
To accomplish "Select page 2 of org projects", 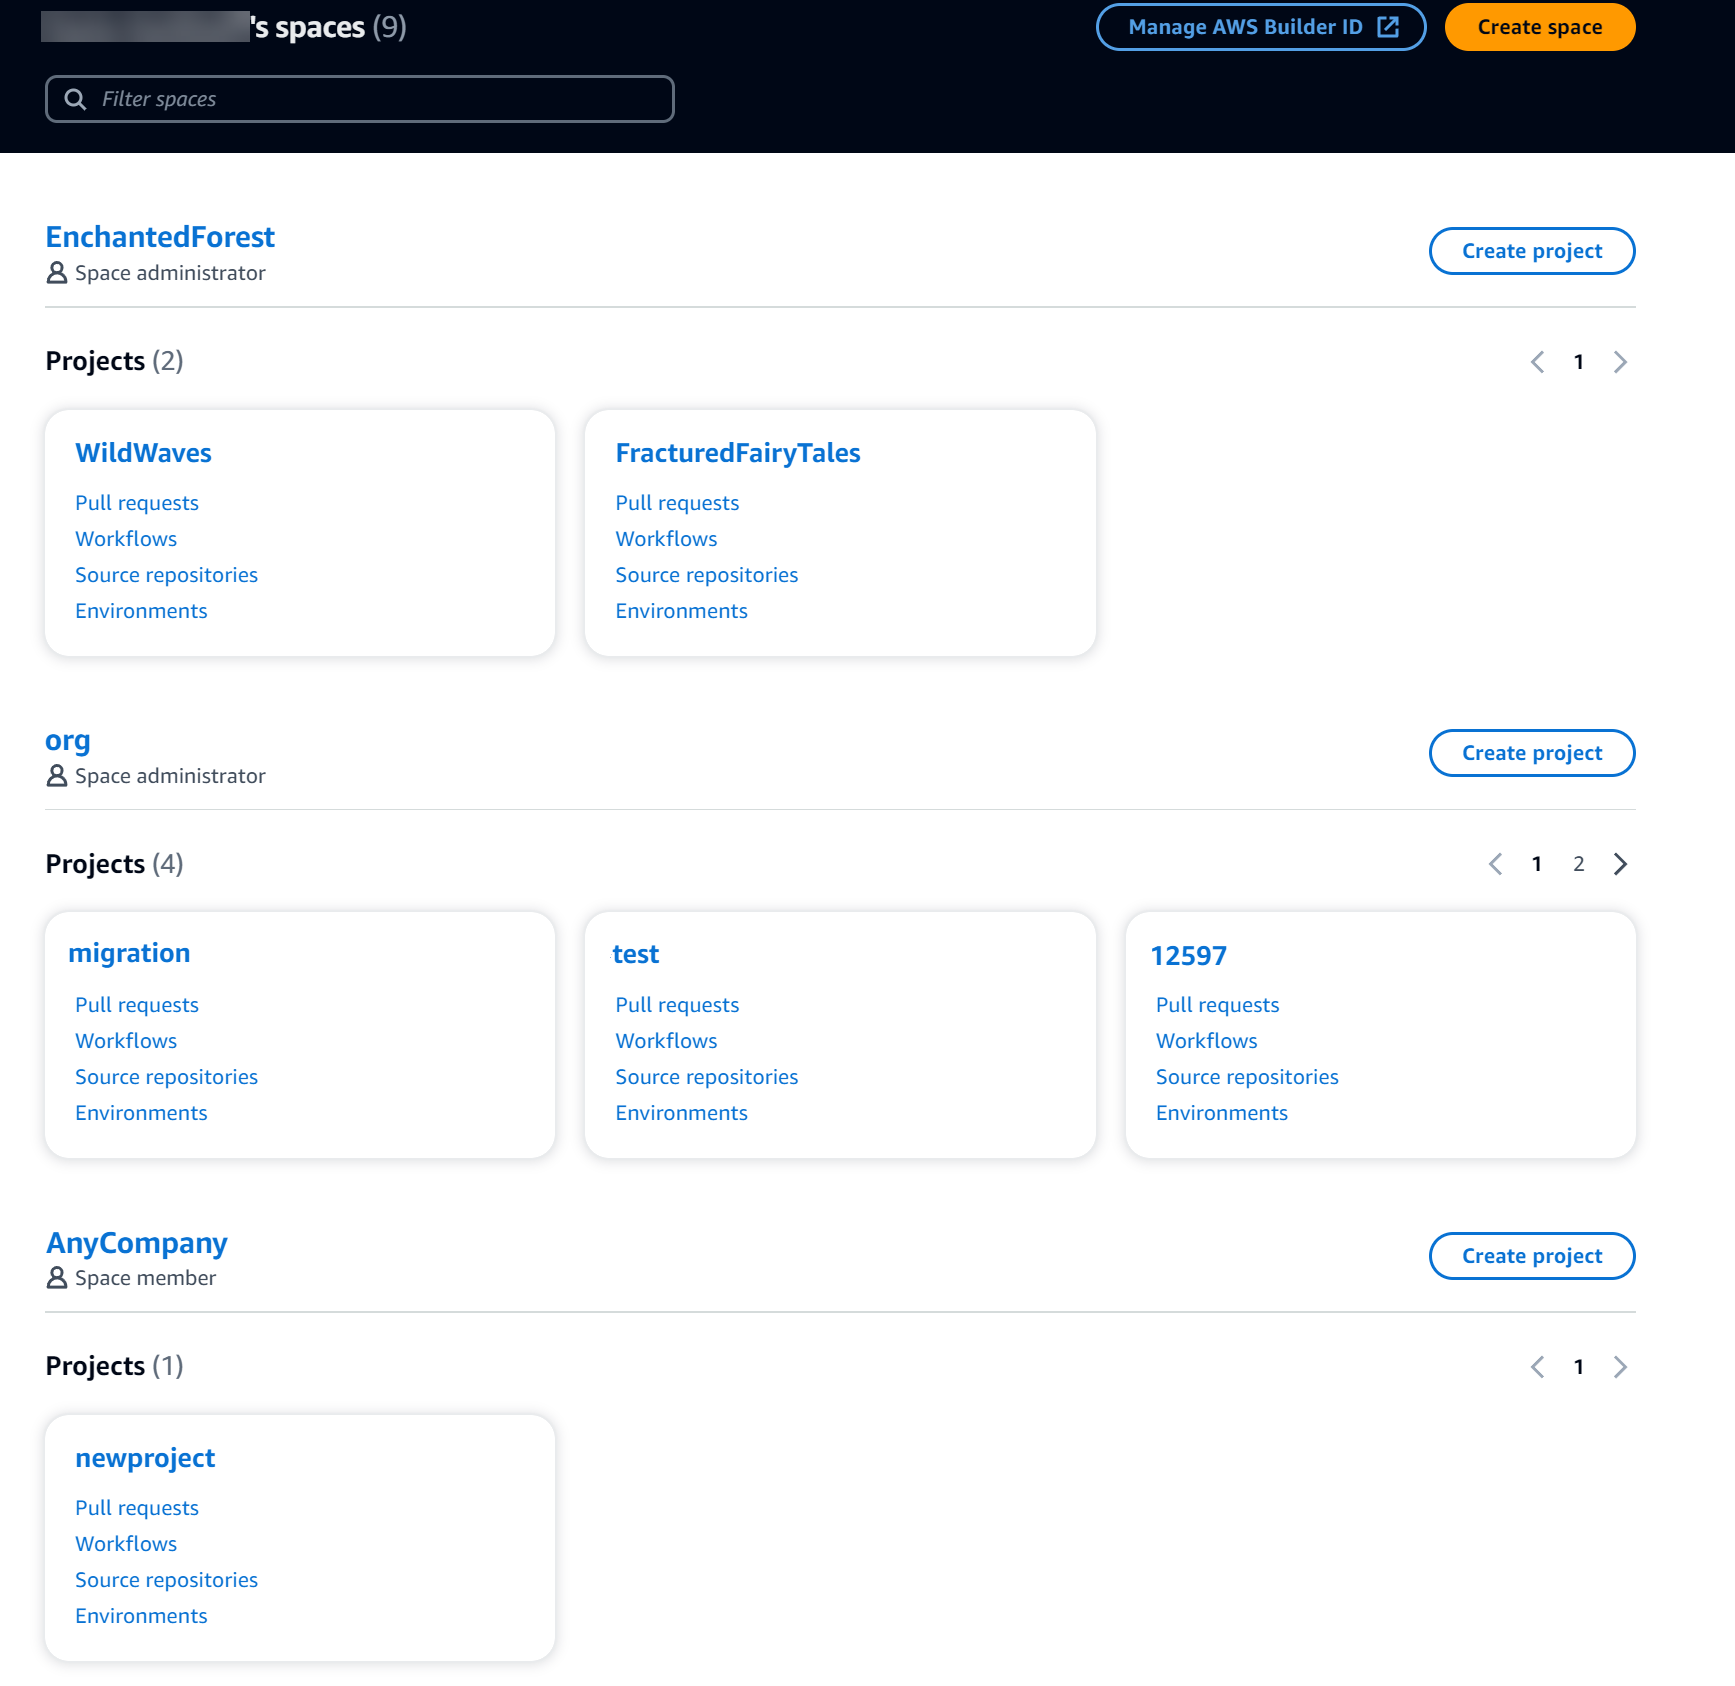I will coord(1578,864).
